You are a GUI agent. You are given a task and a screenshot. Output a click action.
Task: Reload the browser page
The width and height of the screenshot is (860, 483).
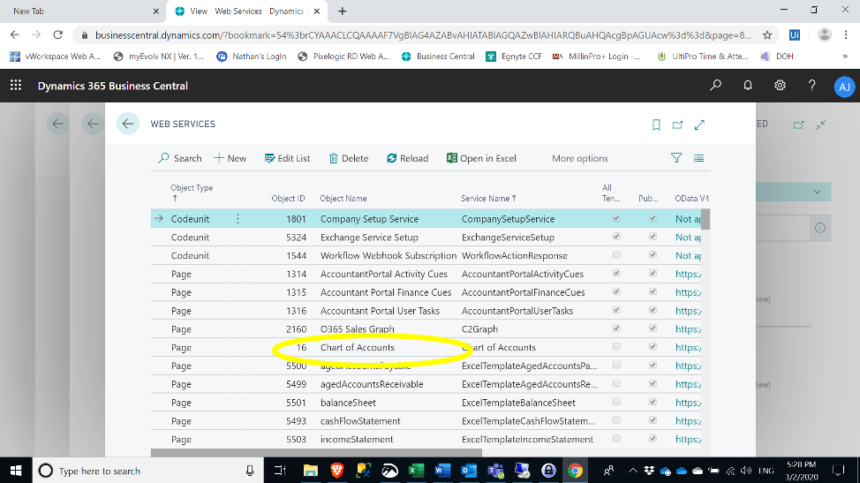click(x=58, y=35)
